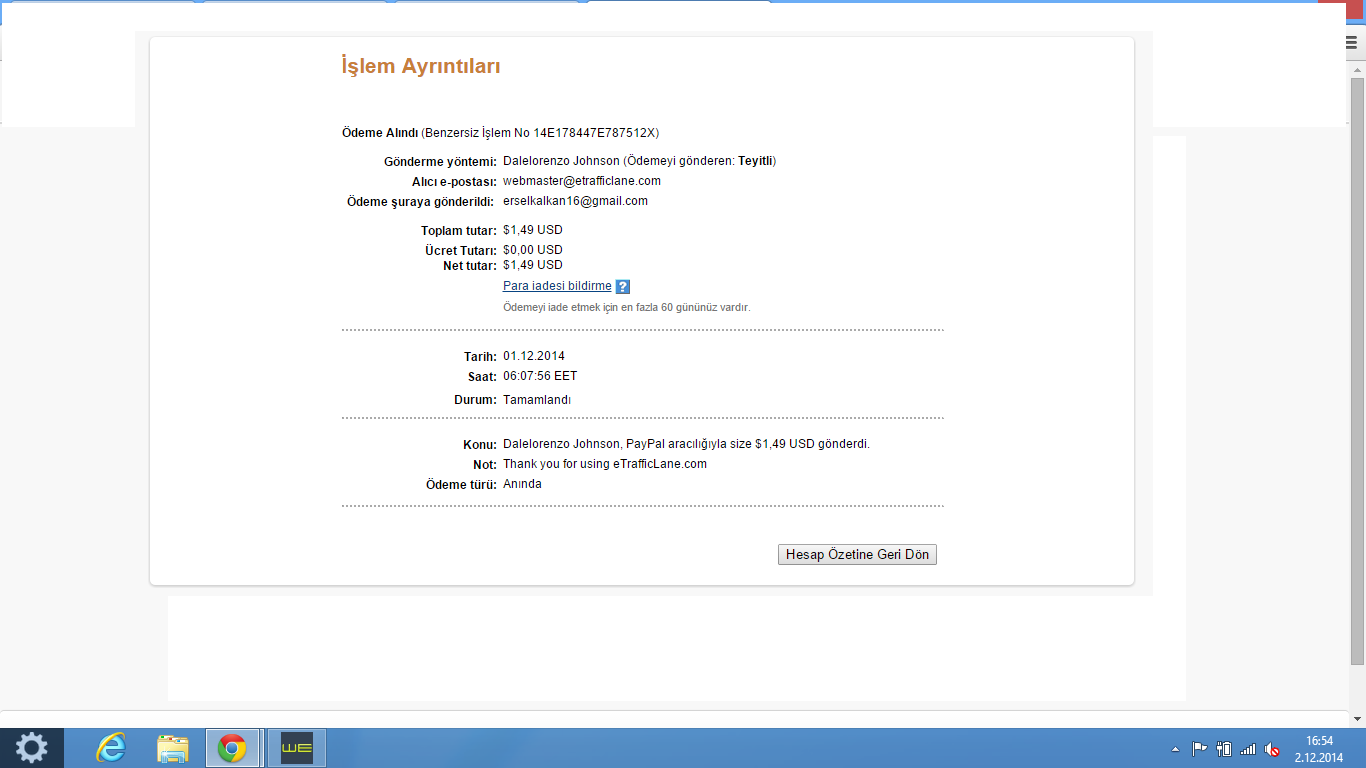Launch Internet Explorer from the taskbar
This screenshot has width=1366, height=768.
click(x=110, y=748)
